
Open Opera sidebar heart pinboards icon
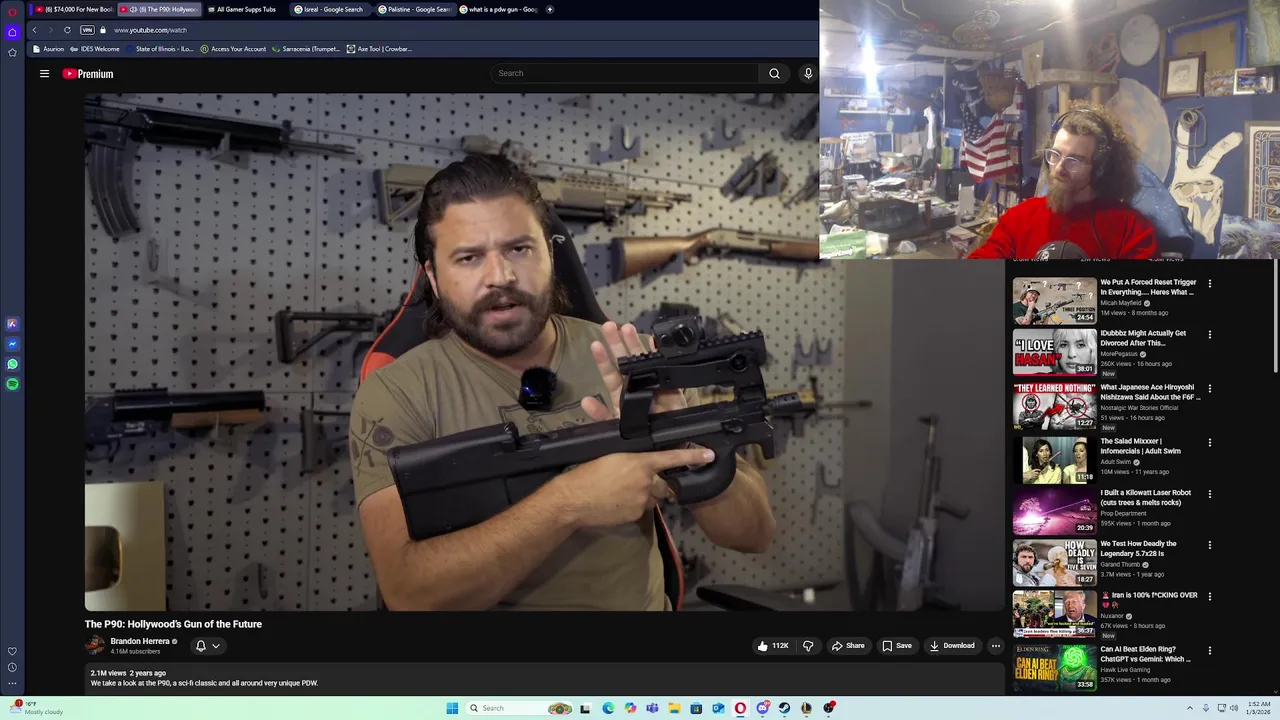tap(12, 651)
